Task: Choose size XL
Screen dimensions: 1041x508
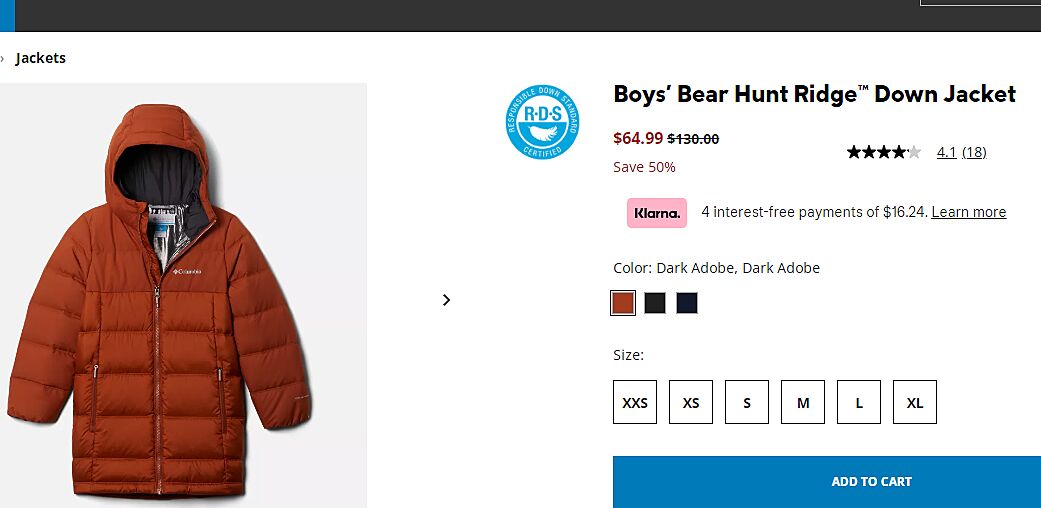Action: tap(915, 403)
